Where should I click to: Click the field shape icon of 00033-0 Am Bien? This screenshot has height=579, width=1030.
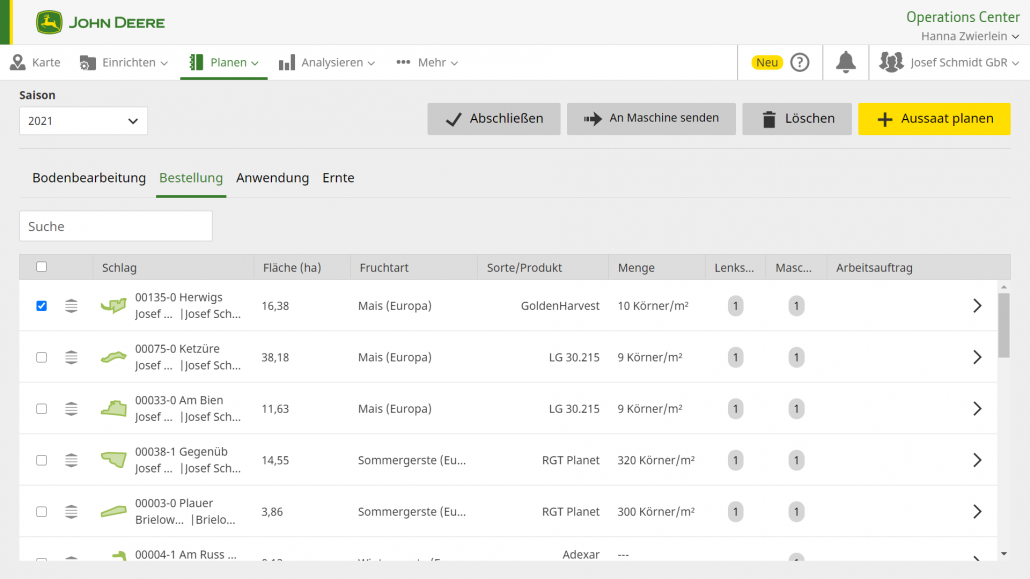pyautogui.click(x=114, y=409)
